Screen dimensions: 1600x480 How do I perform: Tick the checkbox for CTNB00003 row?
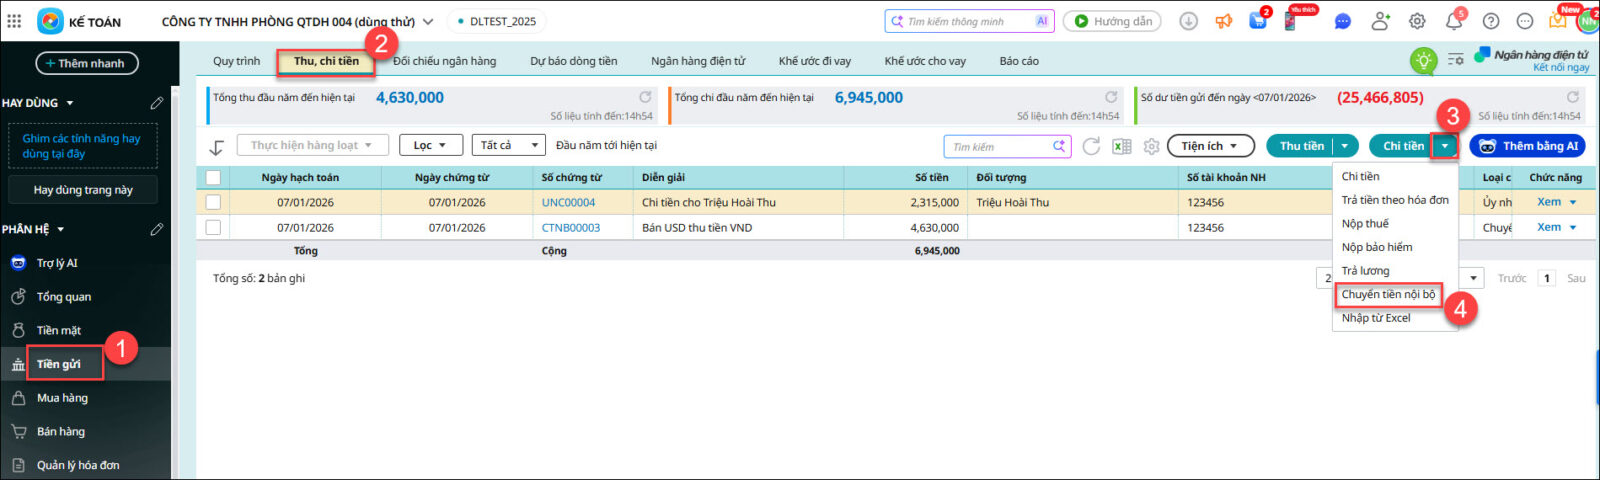(213, 228)
